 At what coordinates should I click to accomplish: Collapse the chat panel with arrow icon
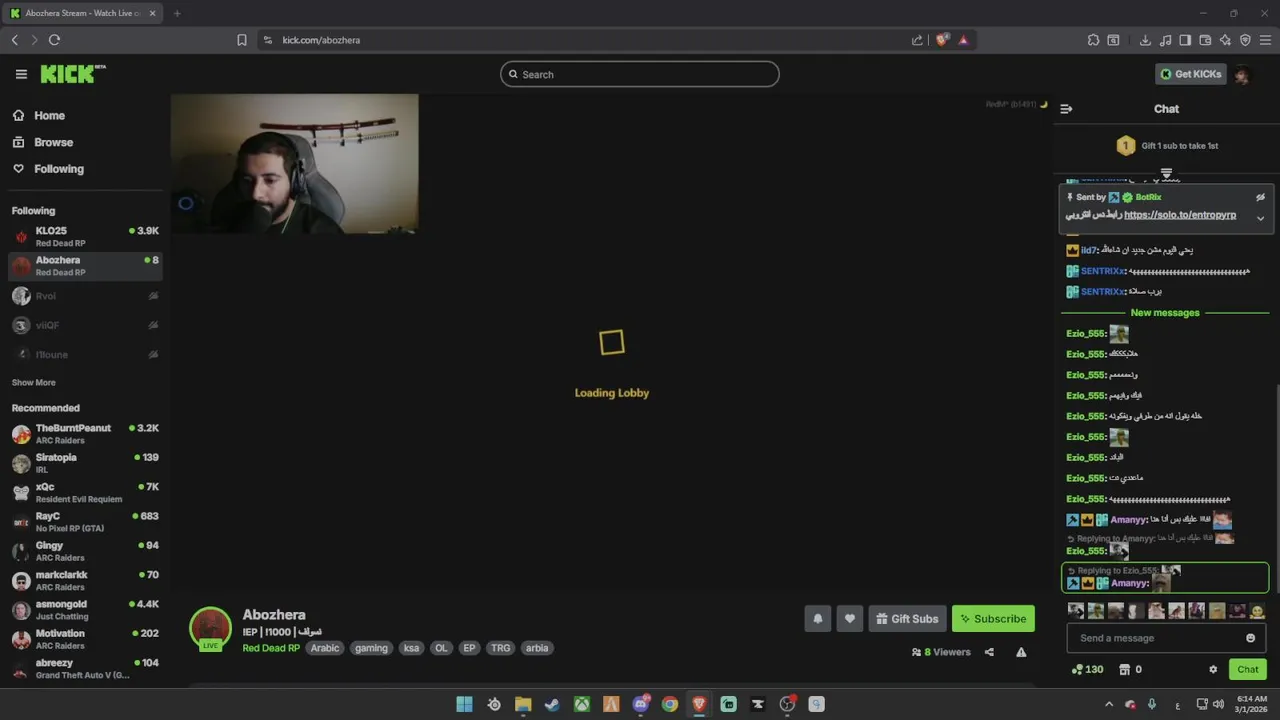pos(1066,109)
